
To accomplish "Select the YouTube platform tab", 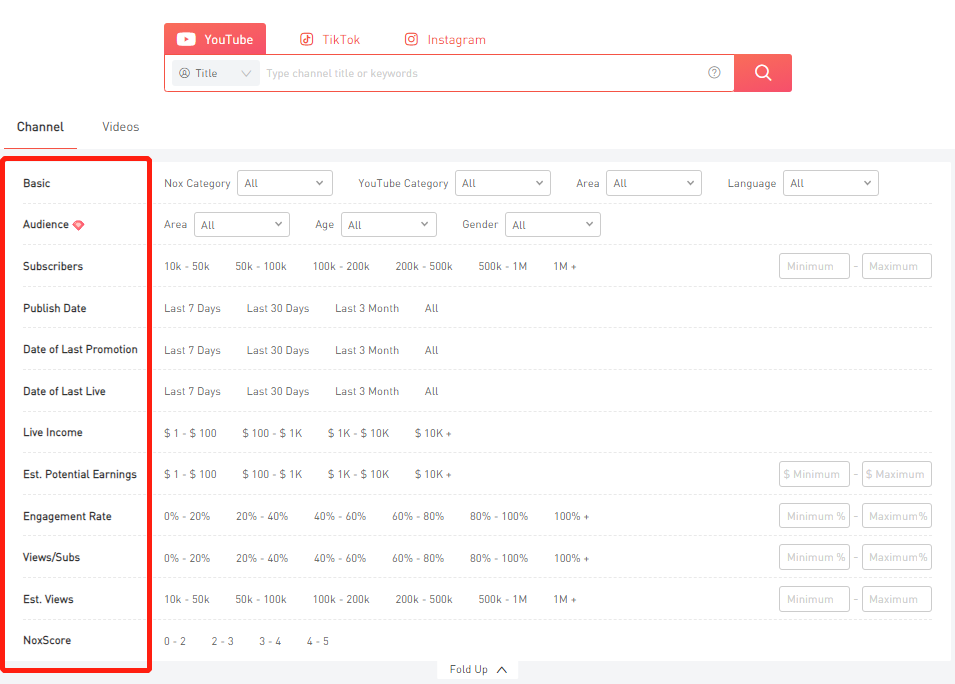I will pos(215,40).
